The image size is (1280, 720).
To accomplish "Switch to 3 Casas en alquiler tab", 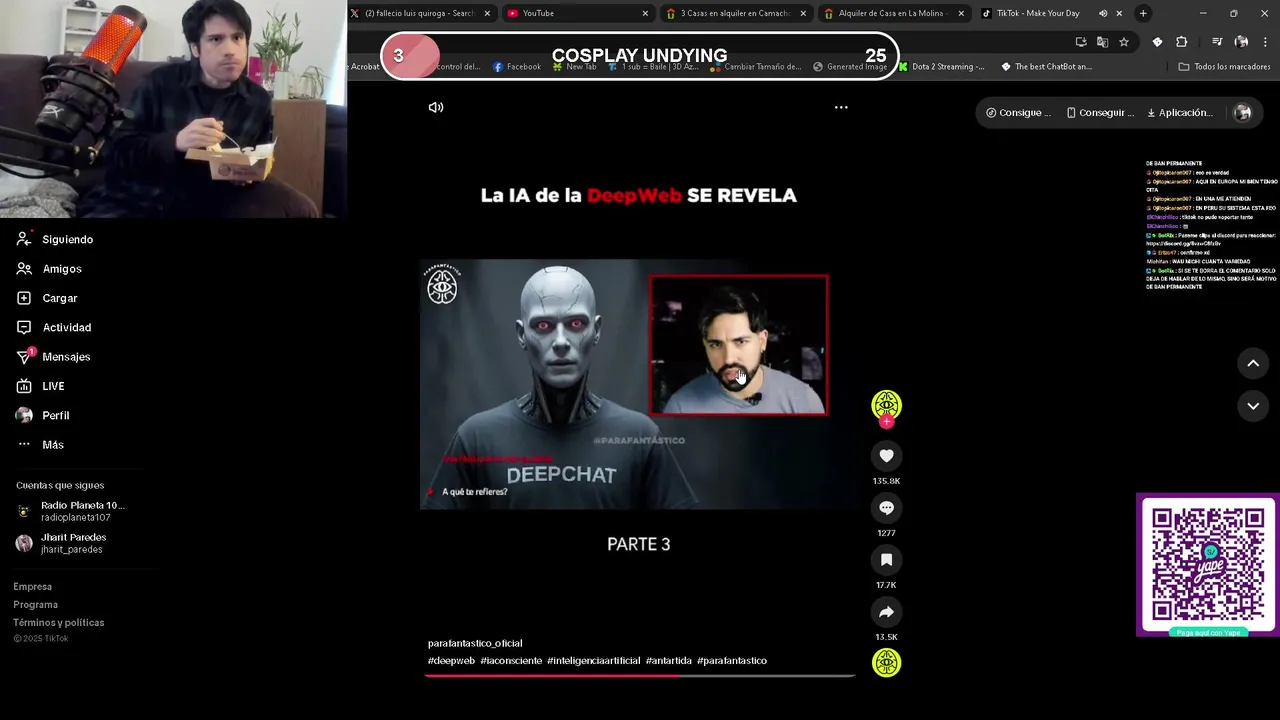I will pos(735,13).
